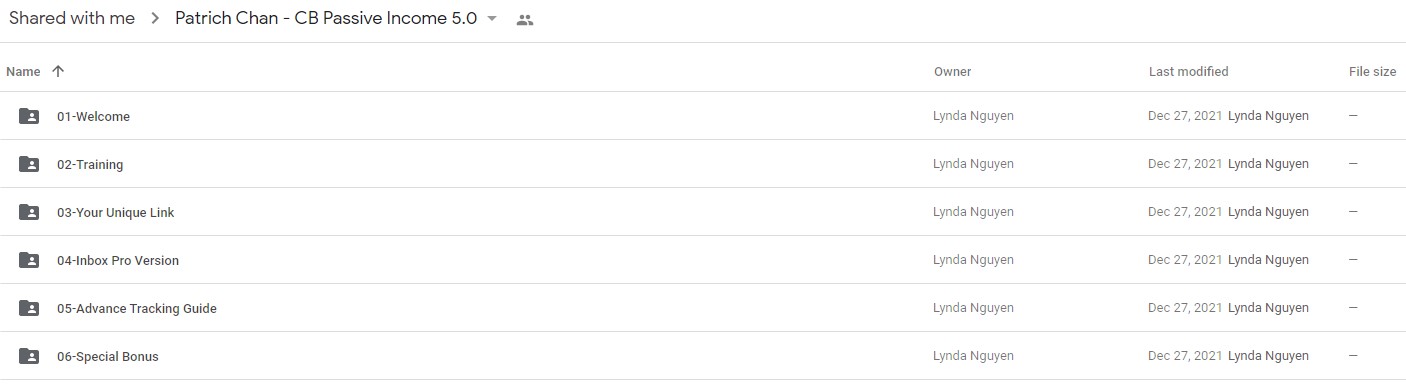Click the shared people icon beside folder title
The image size is (1406, 386).
(x=525, y=20)
